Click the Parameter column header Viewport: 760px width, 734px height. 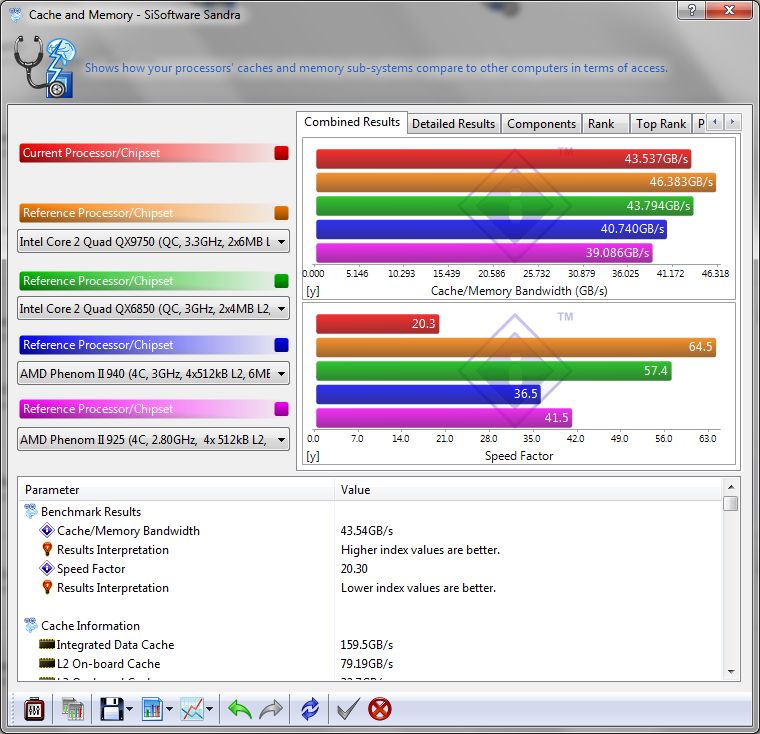pos(176,490)
